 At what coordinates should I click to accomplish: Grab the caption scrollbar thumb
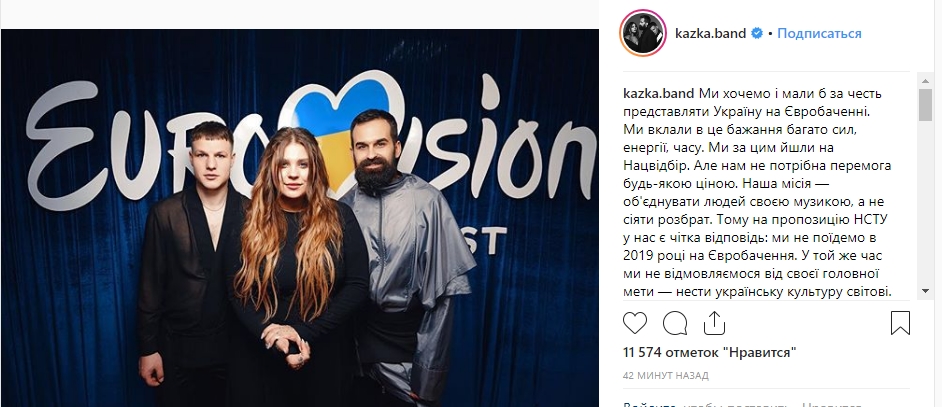(925, 105)
